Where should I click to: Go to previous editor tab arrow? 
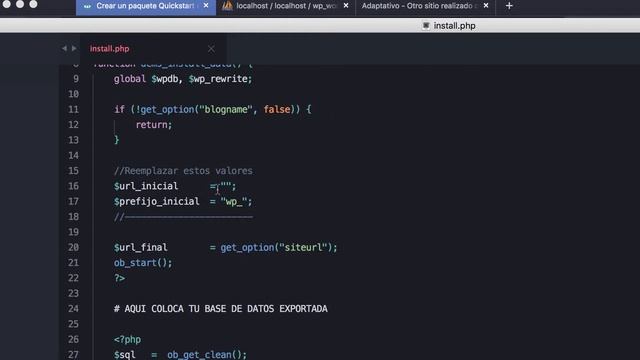click(64, 48)
